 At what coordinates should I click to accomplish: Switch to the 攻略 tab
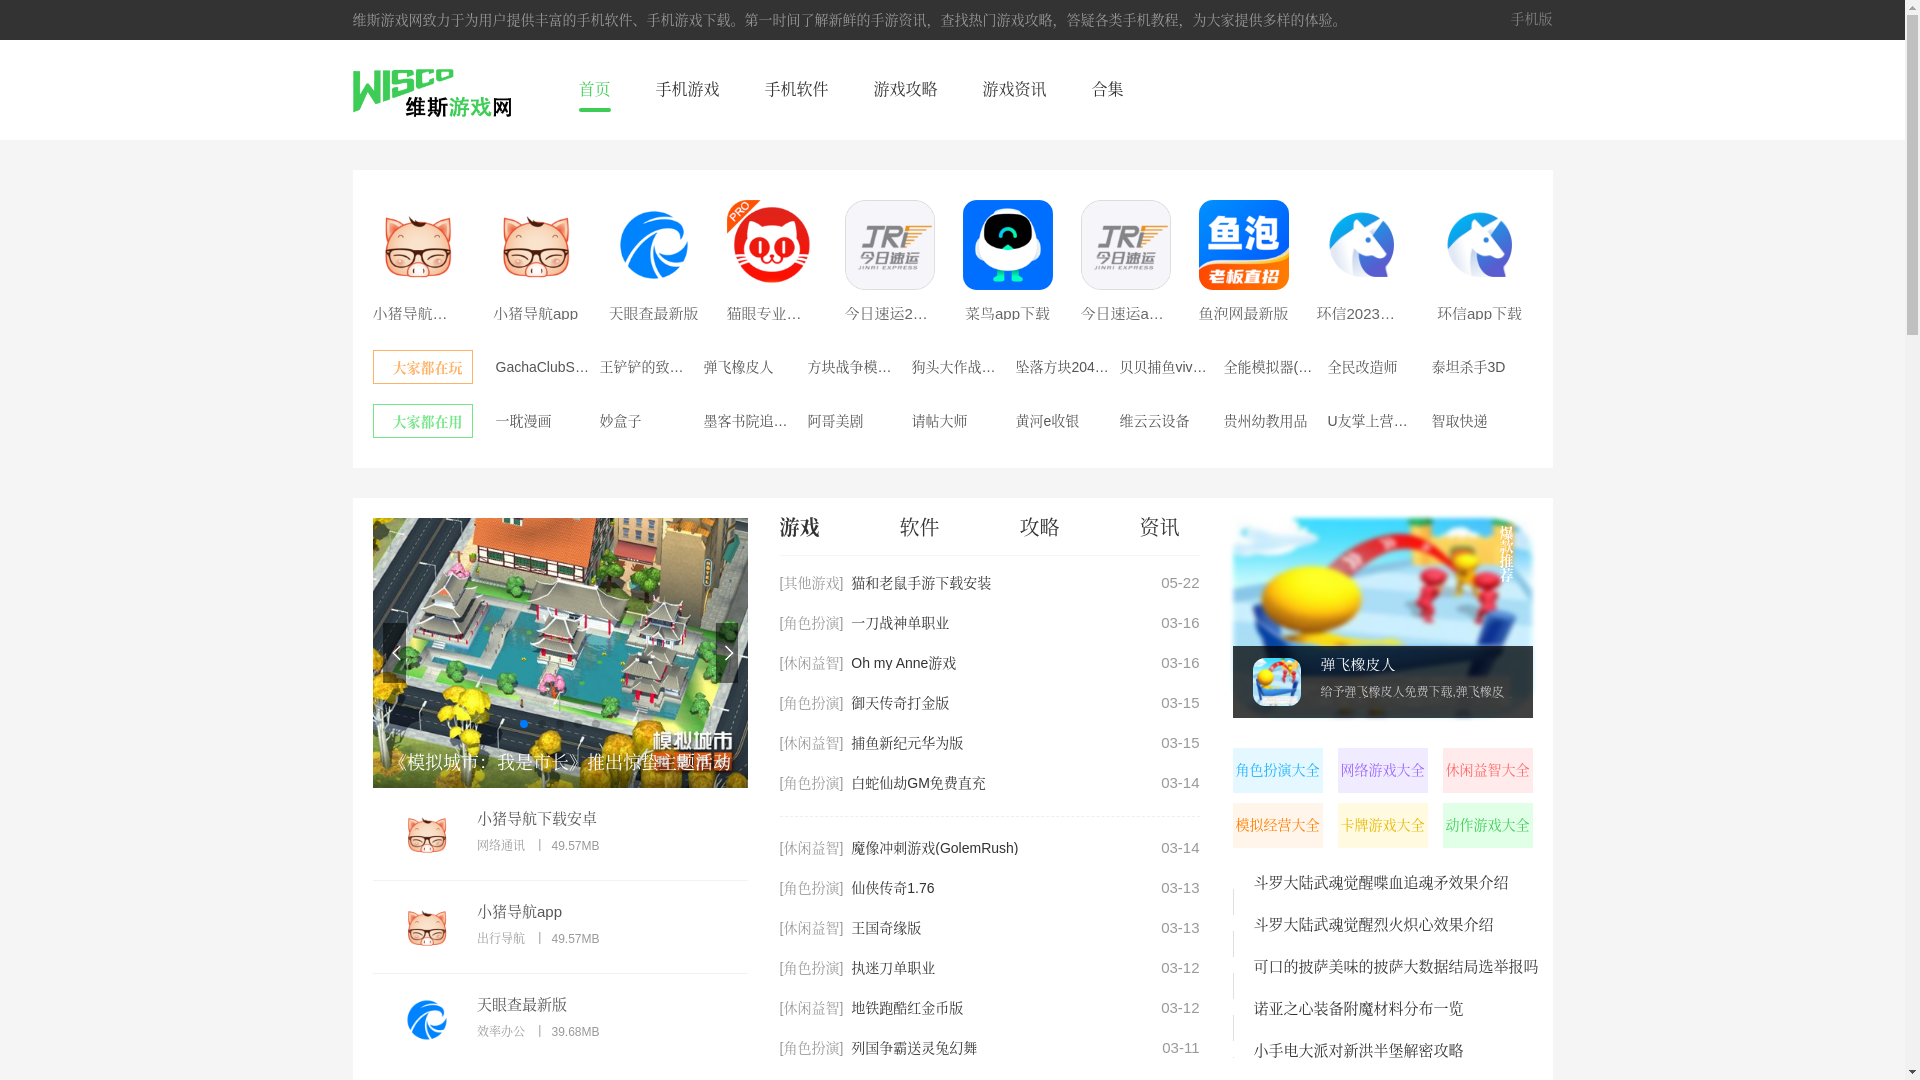click(1039, 527)
